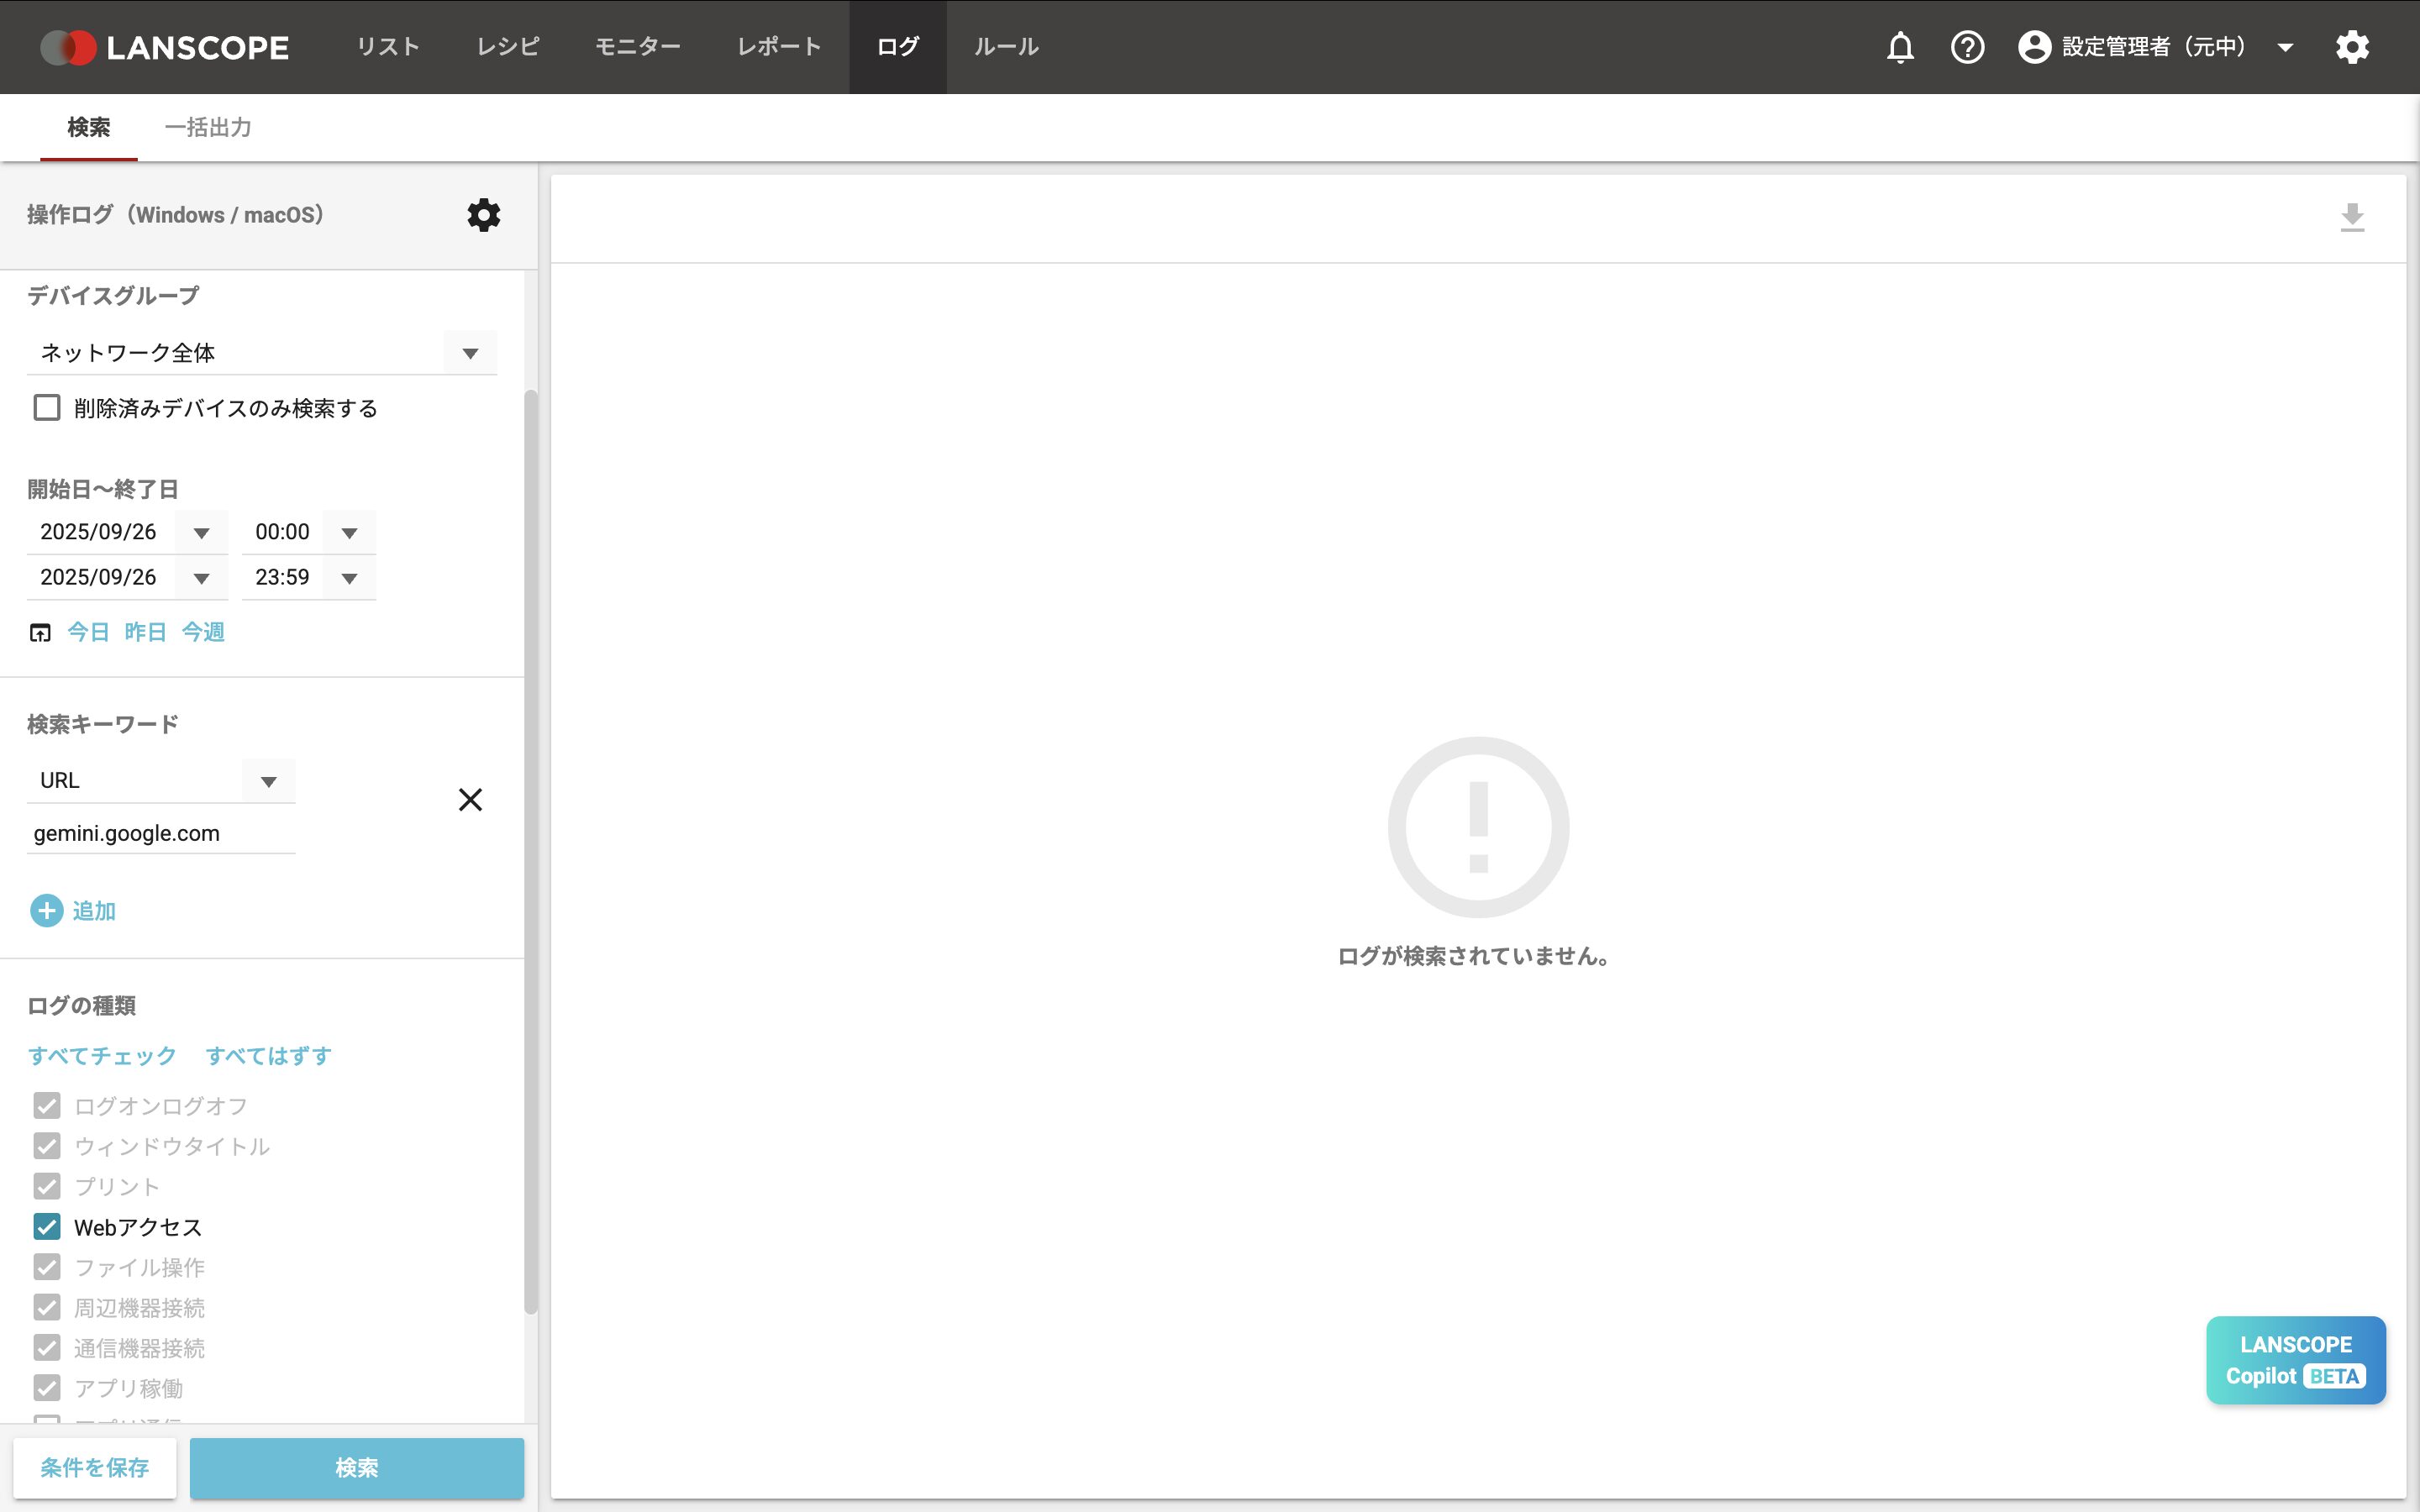
Task: Click the help question mark icon
Action: pyautogui.click(x=1967, y=47)
